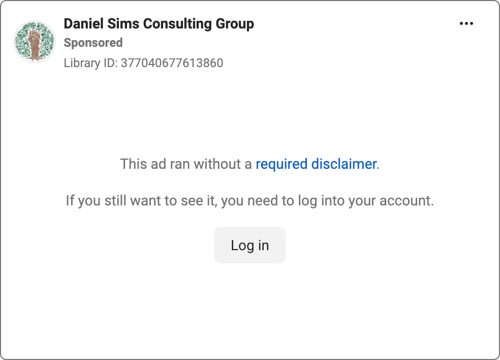The width and height of the screenshot is (500, 360).
Task: Click the word 'disclaimer' in blue
Action: click(x=344, y=164)
